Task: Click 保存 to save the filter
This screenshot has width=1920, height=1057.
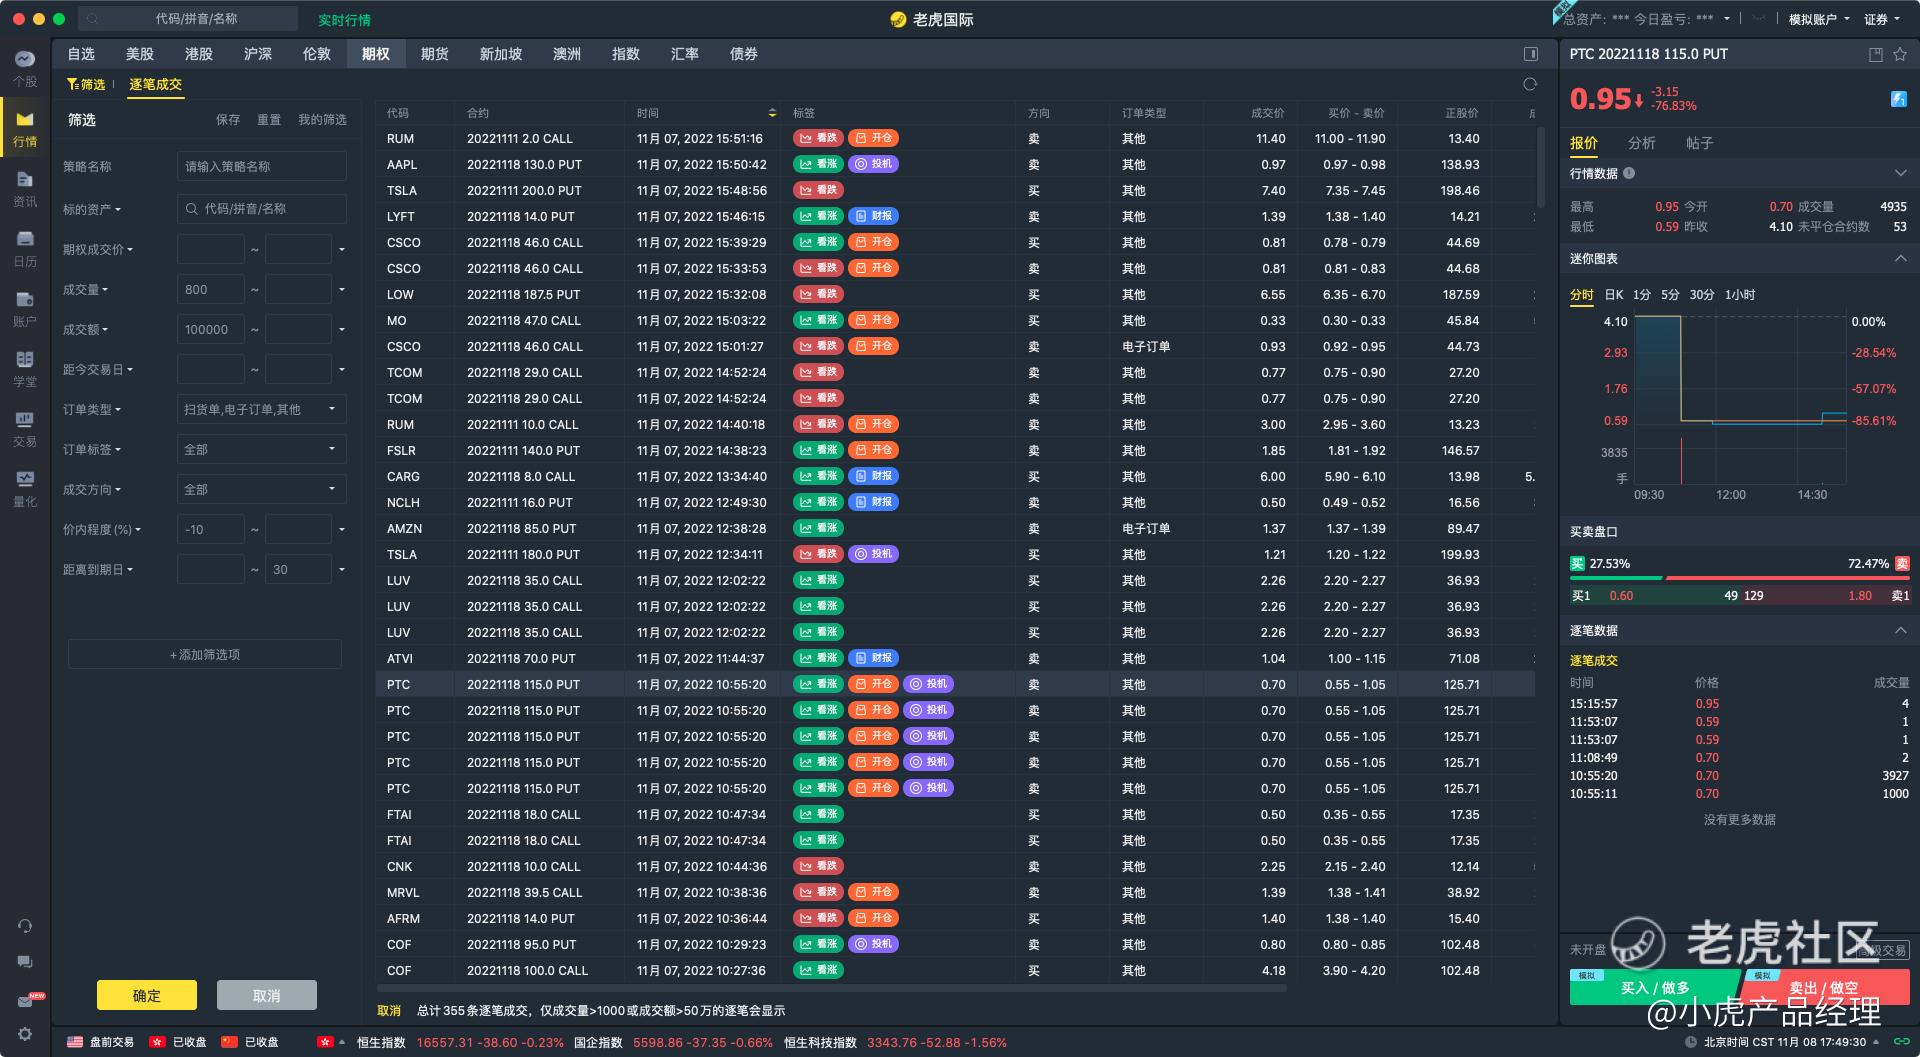Action: [x=228, y=119]
